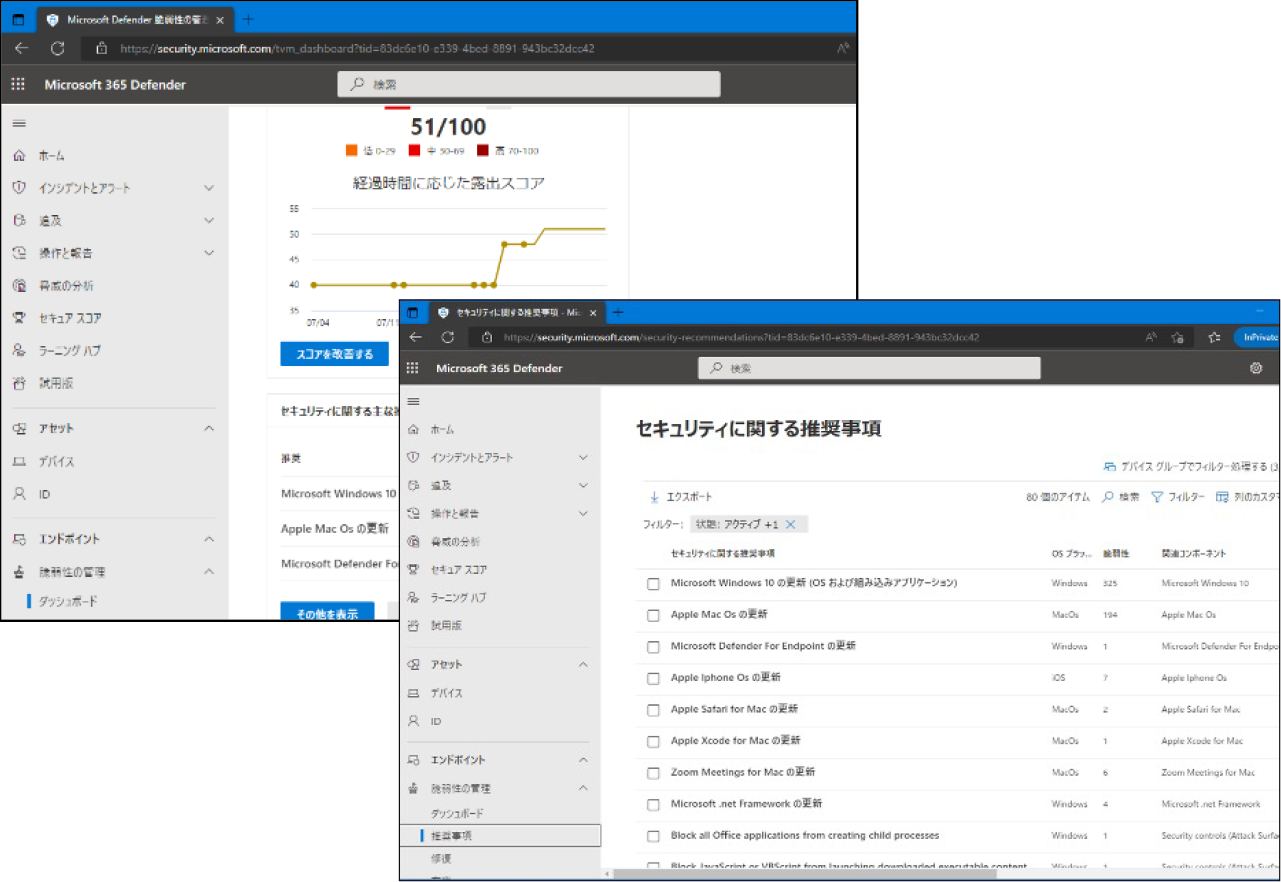This screenshot has height=882, width=1281.
Task: Click the エクスポート download icon
Action: (x=654, y=497)
